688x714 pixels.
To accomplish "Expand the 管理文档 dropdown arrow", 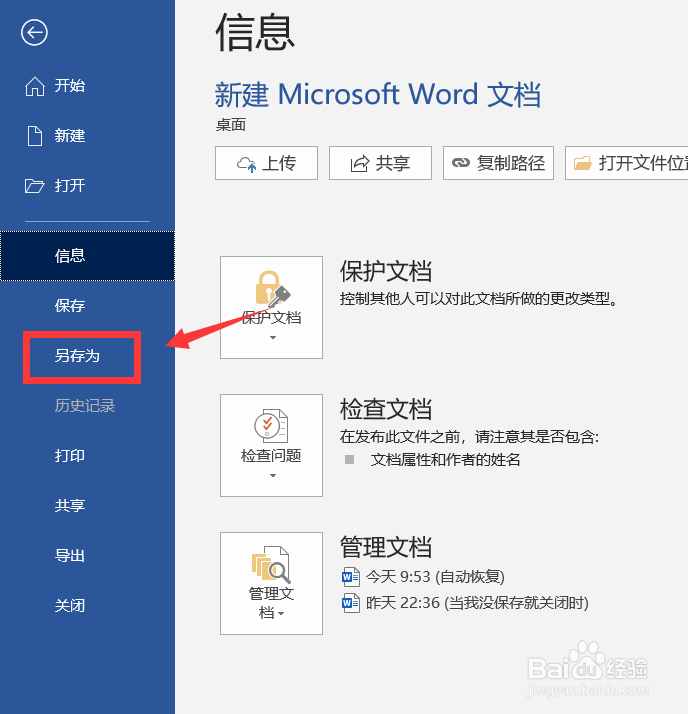I will tap(281, 613).
